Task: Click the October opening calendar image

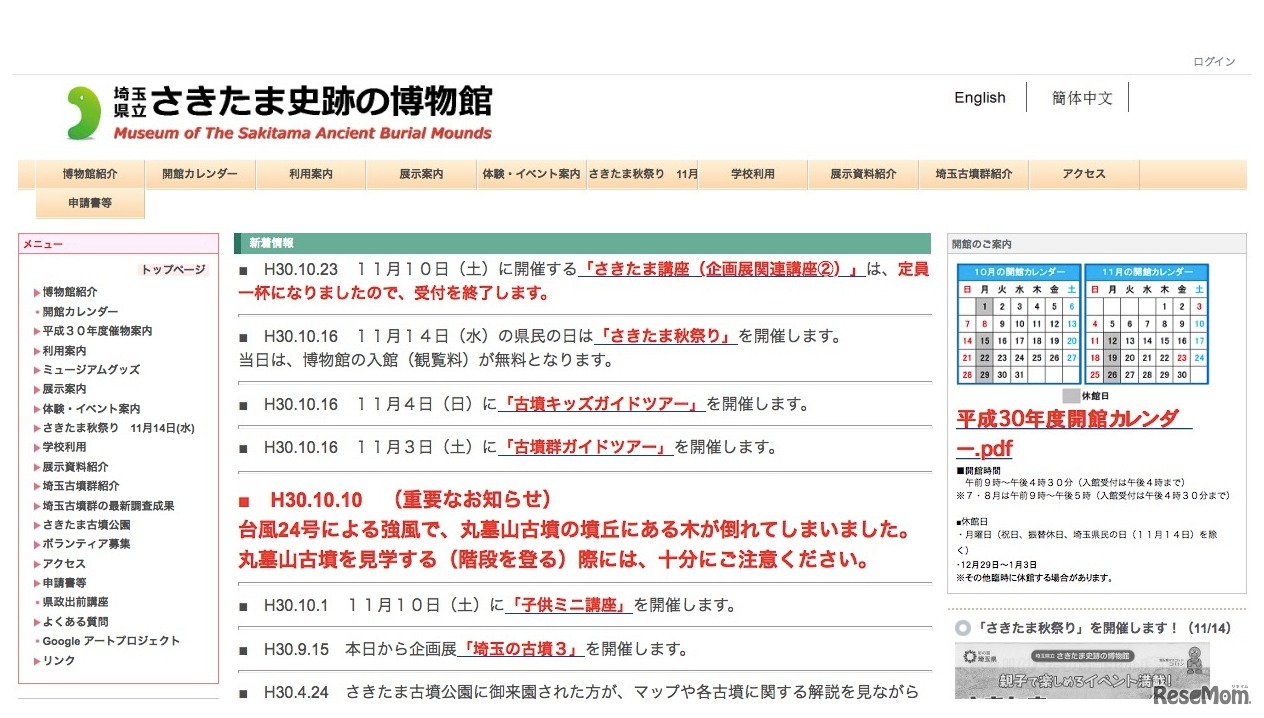Action: coord(1018,326)
